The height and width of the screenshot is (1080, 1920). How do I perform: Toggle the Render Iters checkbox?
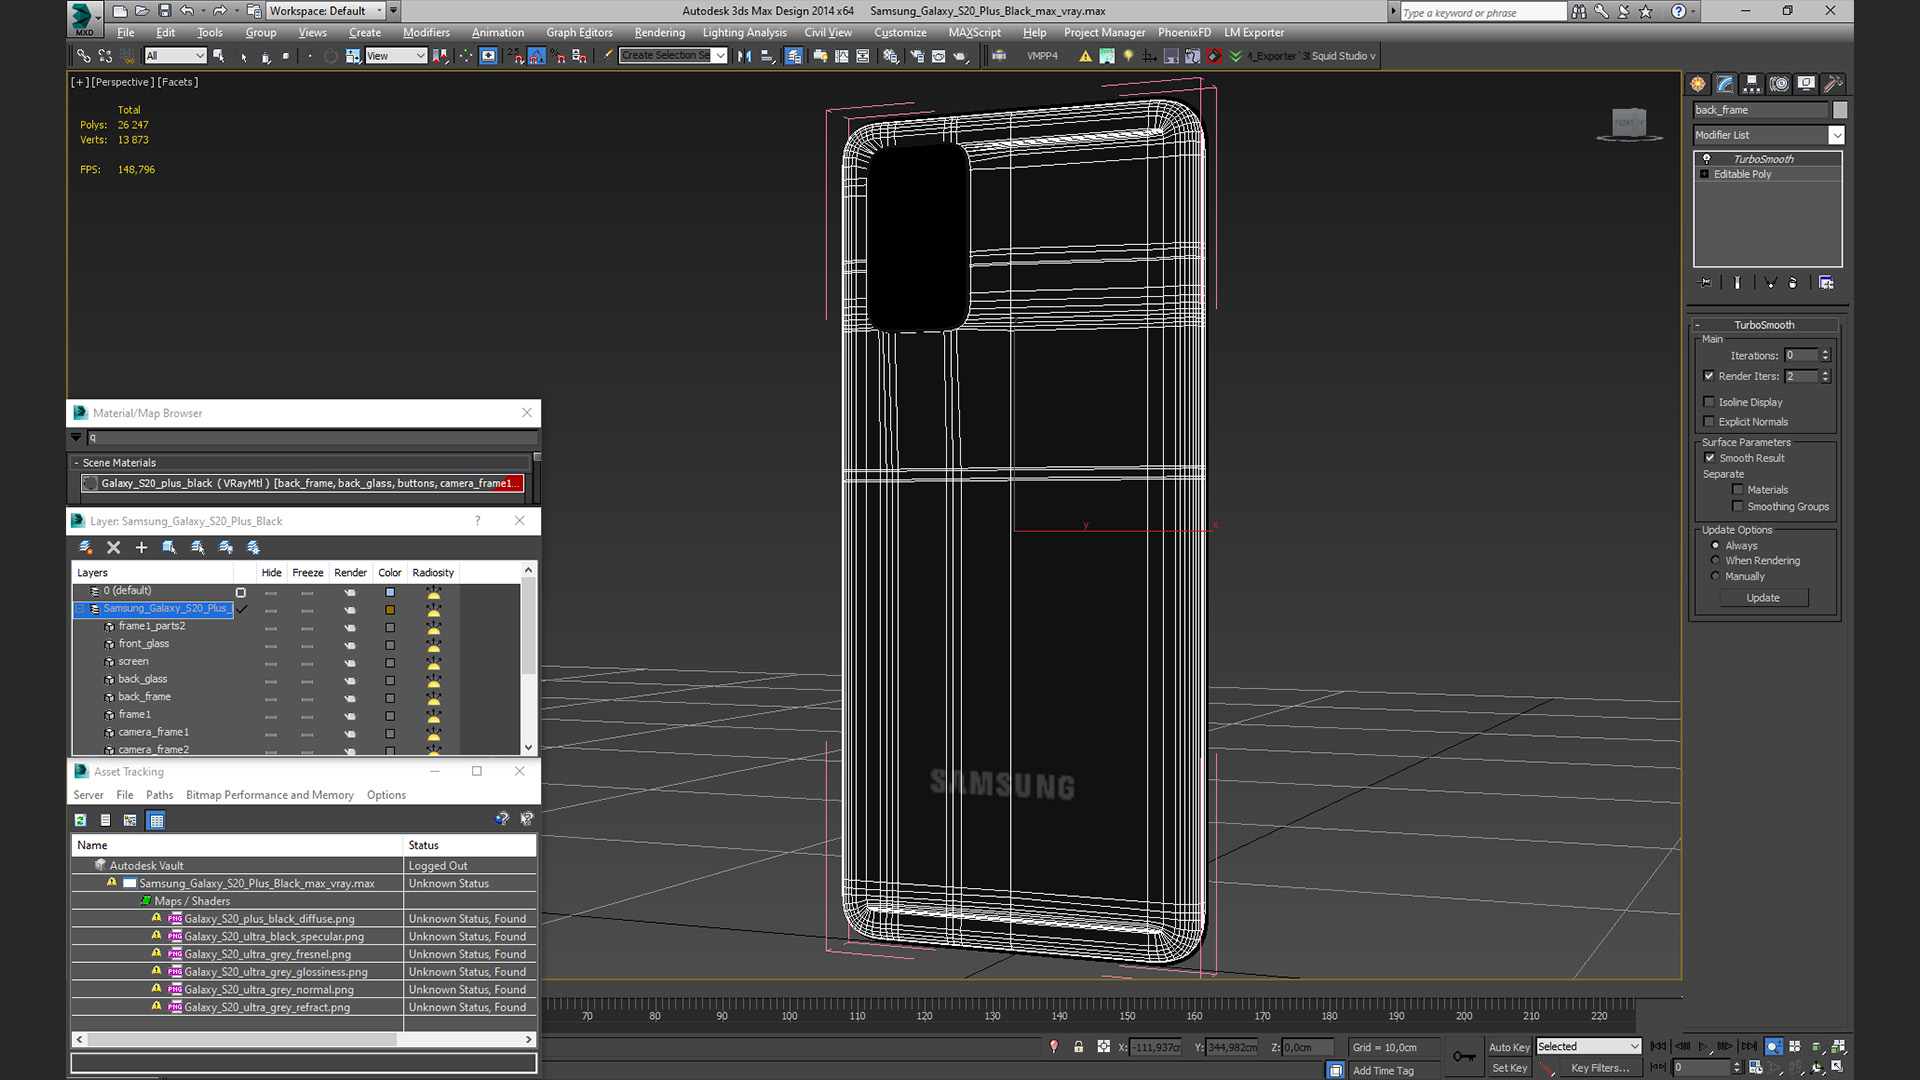tap(1709, 376)
